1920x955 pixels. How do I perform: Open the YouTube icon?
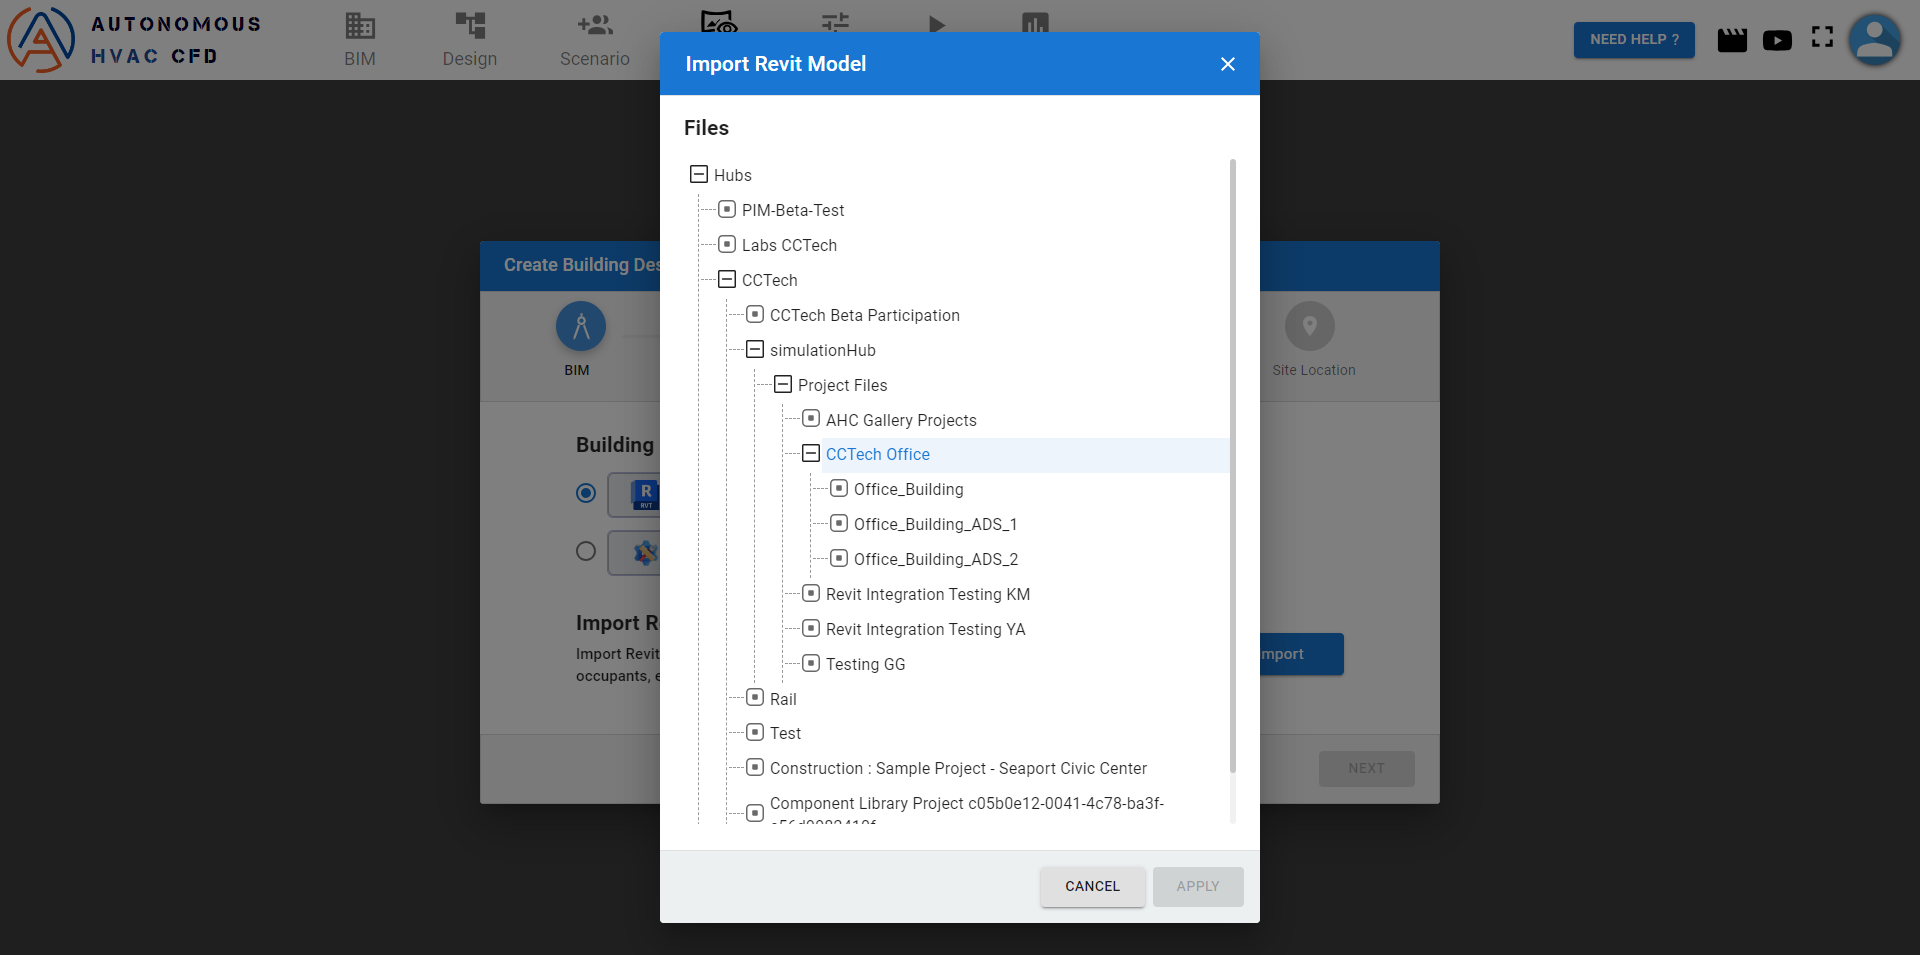tap(1777, 40)
